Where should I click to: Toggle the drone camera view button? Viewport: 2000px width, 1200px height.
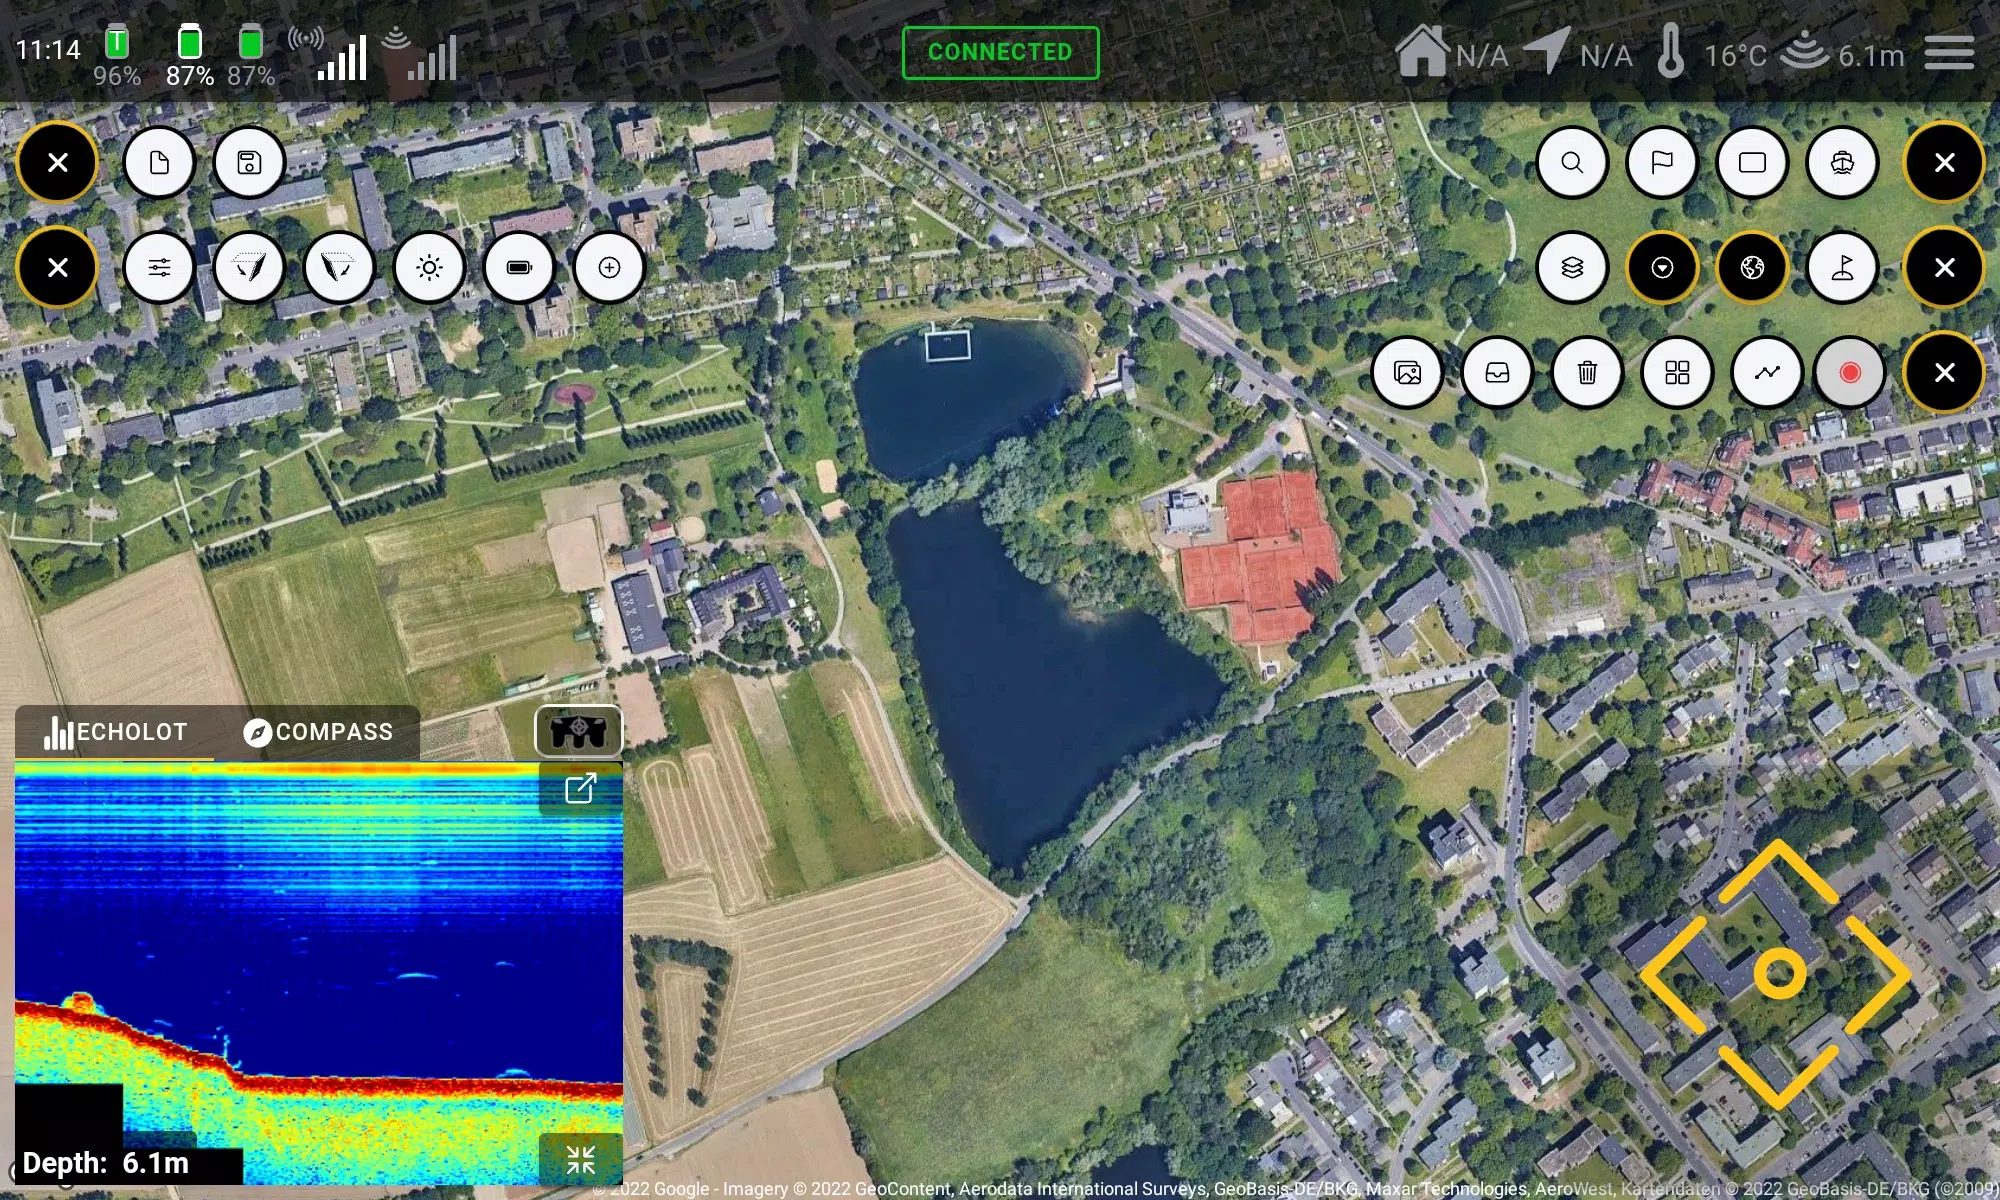click(x=579, y=730)
